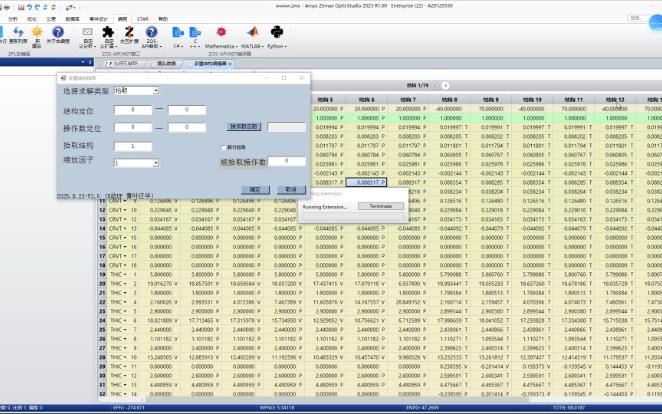The height and width of the screenshot is (414, 662).
Task: Click the 取消 button in the dialog
Action: coord(291,189)
